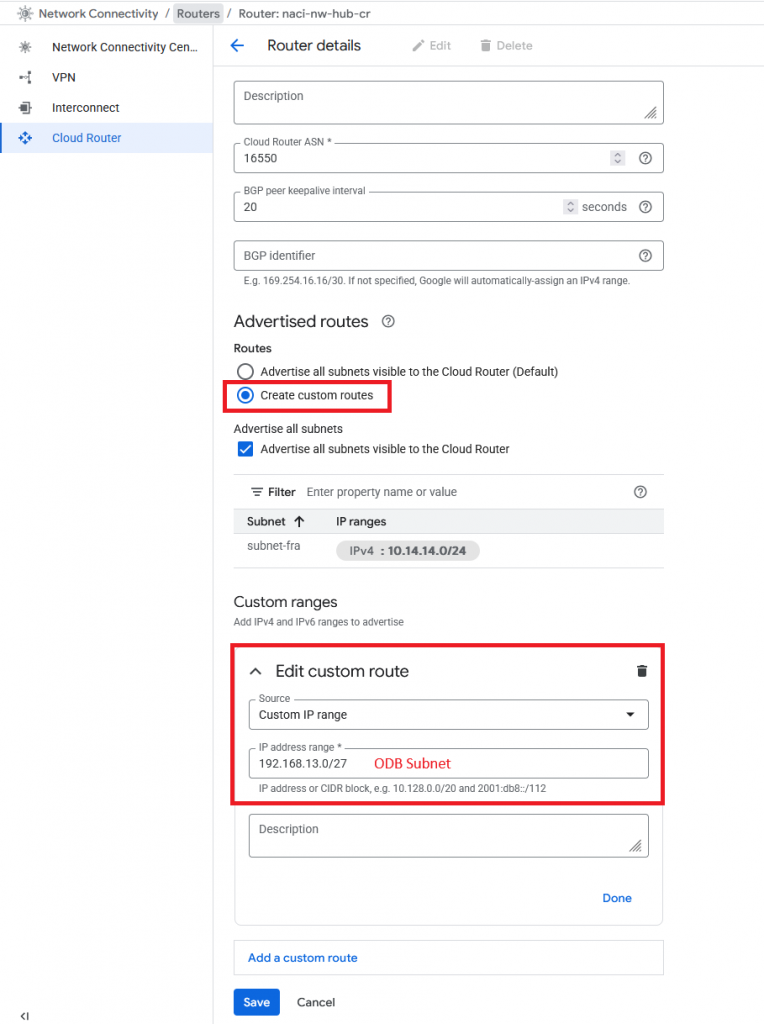764x1024 pixels.
Task: Collapse the sidebar with the bottom-left arrow
Action: pos(24,1016)
